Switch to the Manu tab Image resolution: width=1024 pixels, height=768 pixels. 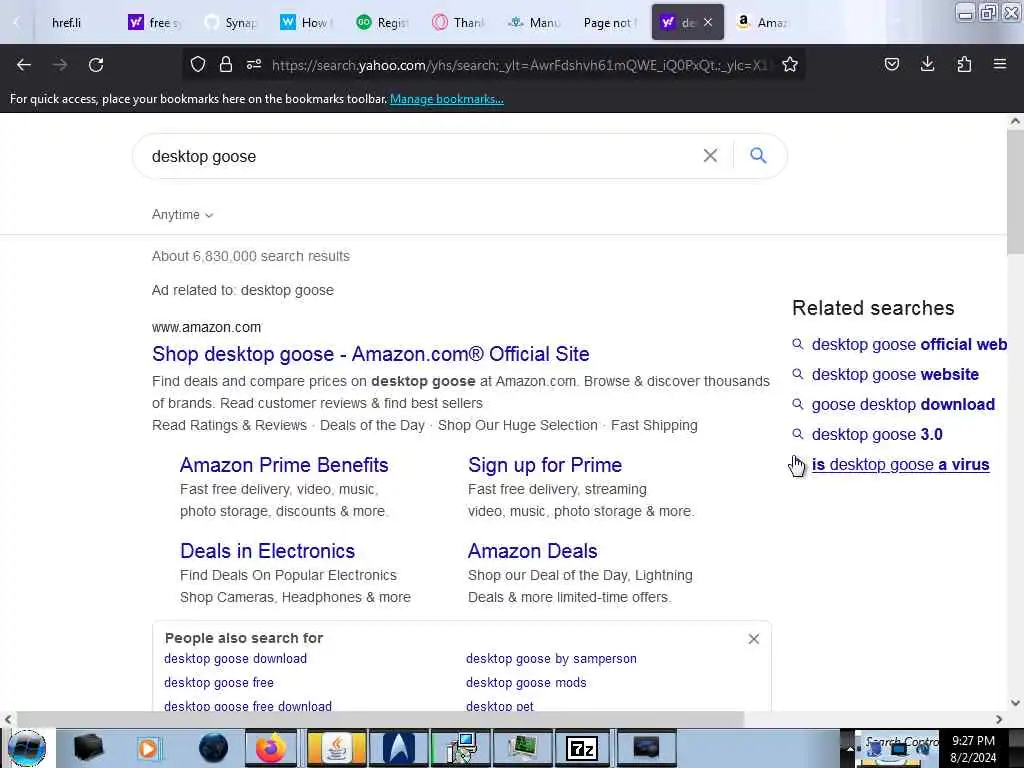pos(534,23)
